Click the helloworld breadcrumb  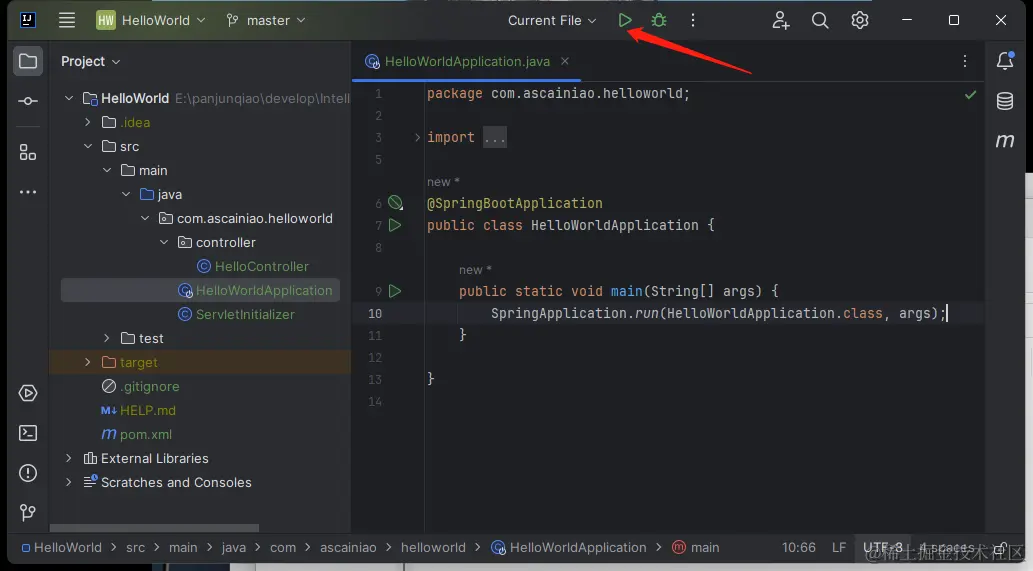click(433, 547)
